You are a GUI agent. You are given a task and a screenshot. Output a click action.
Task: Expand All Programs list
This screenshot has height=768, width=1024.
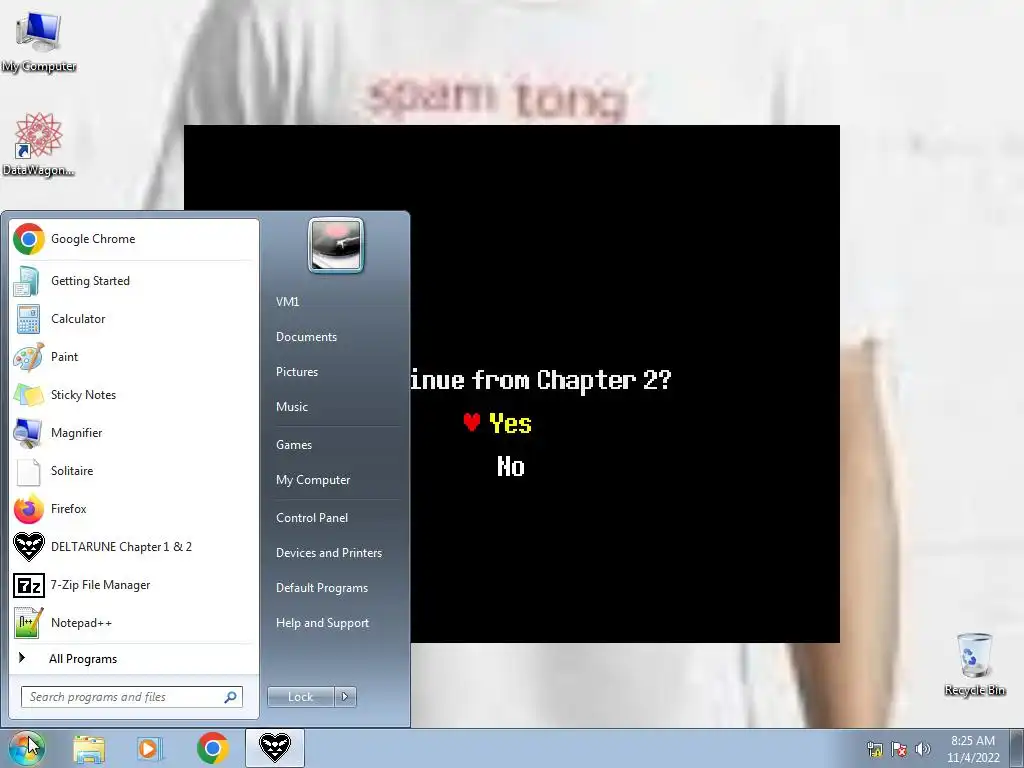134,659
